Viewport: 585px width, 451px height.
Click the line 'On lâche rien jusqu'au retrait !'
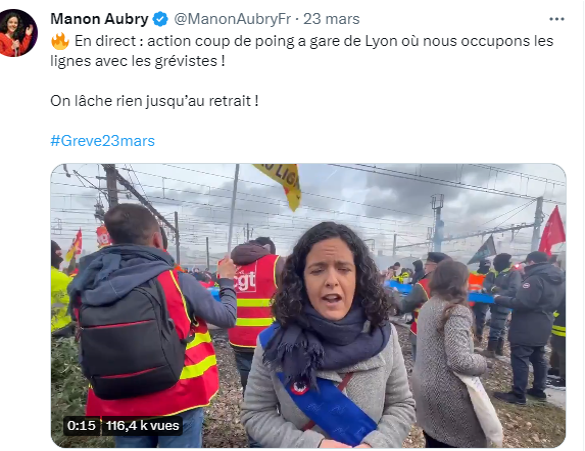(154, 101)
